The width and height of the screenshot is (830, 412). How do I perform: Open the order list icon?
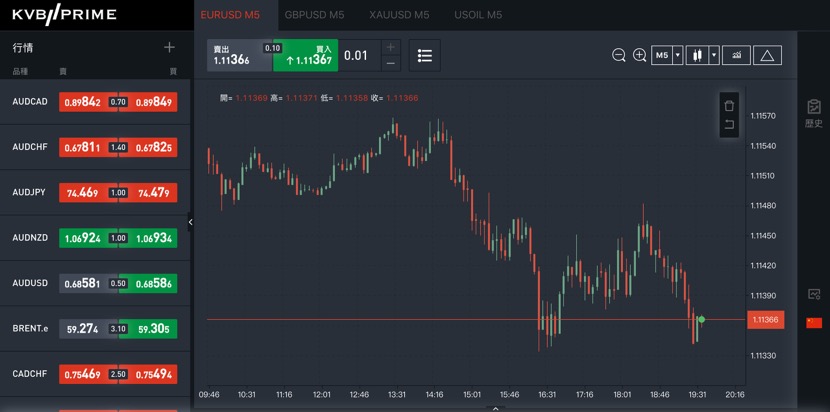coord(425,56)
